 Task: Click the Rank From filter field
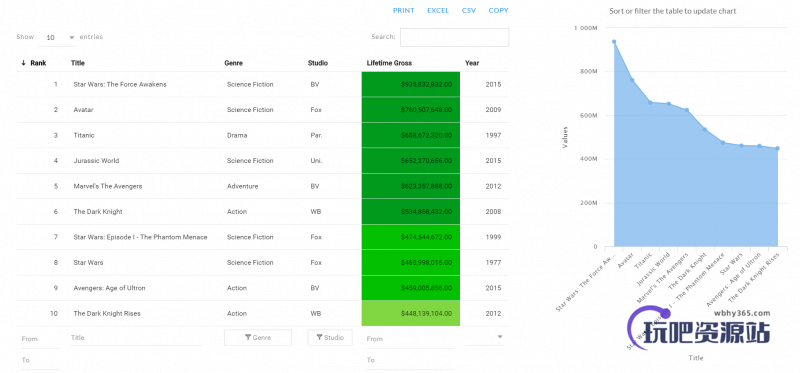click(x=40, y=339)
